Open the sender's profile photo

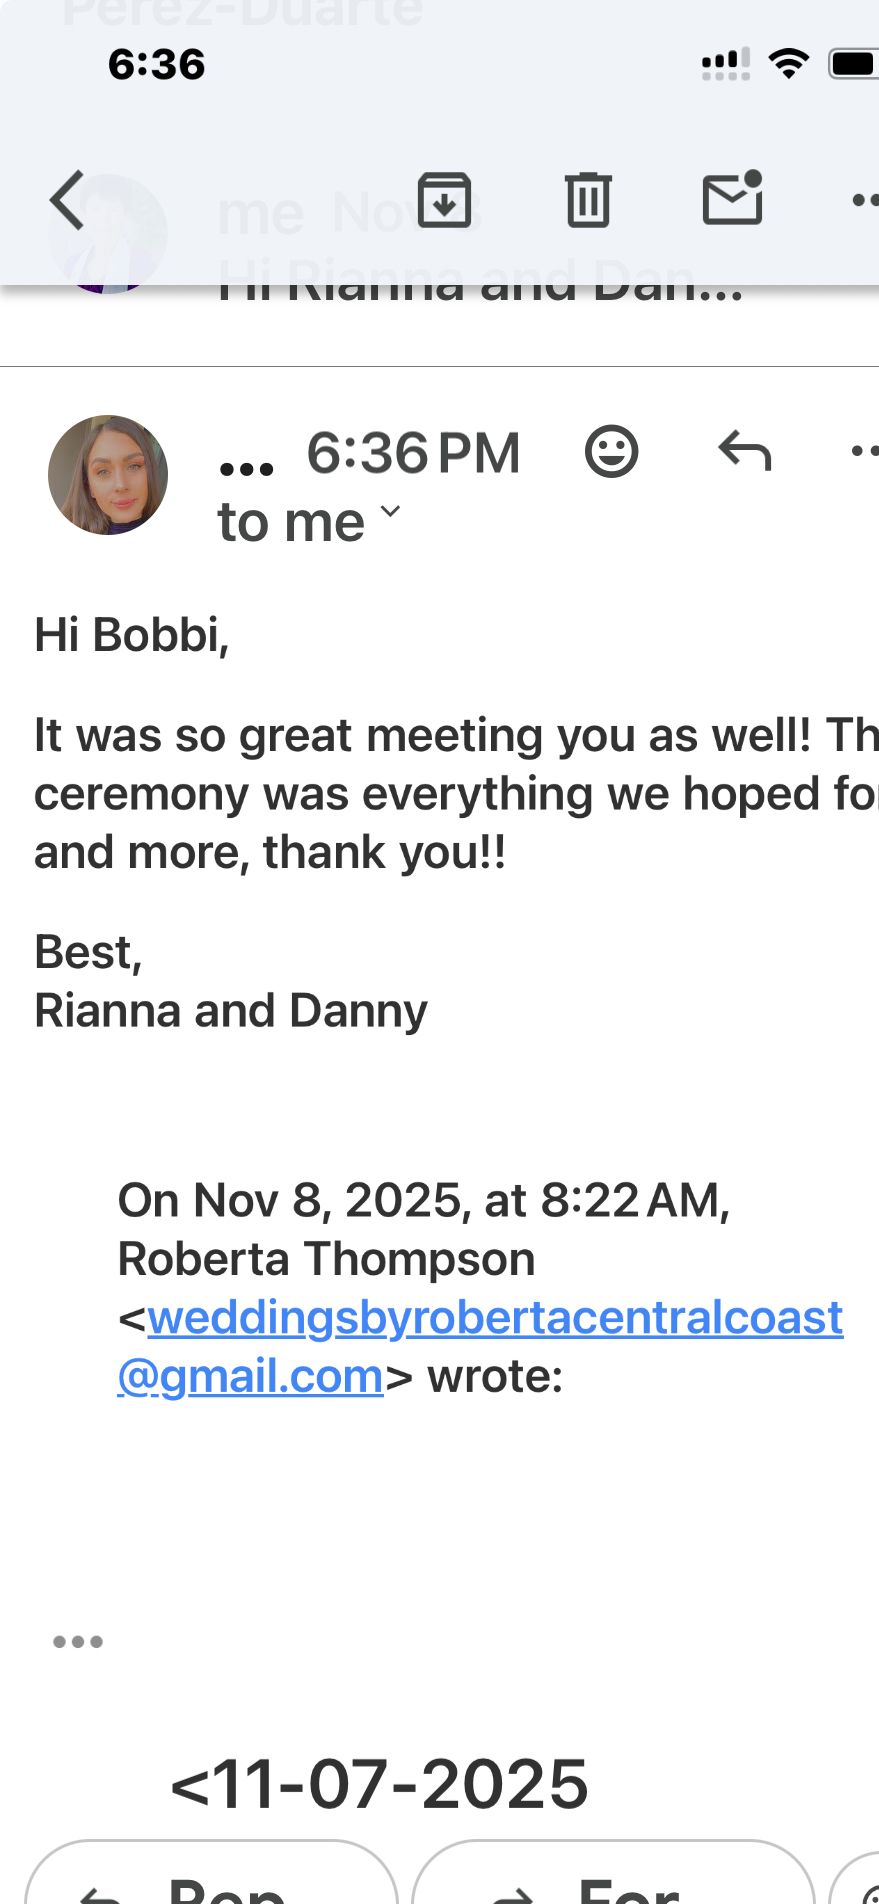pos(108,475)
